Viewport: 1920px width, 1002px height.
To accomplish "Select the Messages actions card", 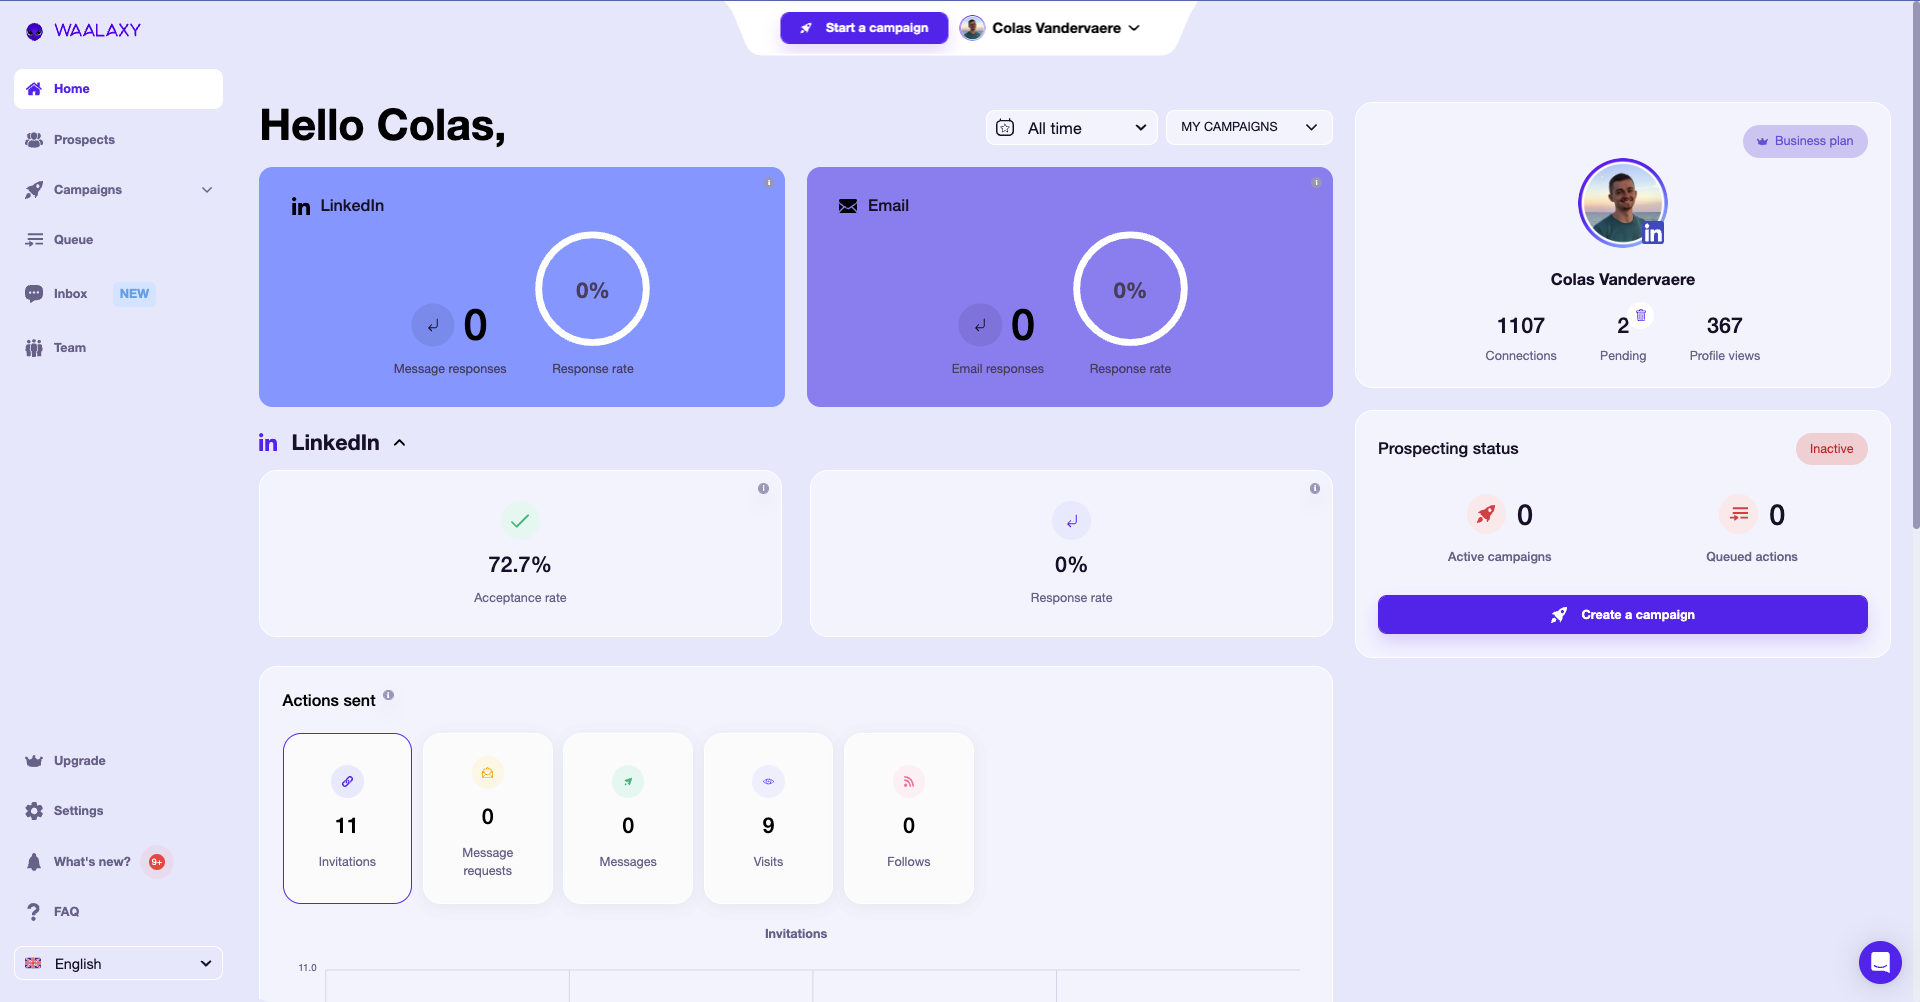I will point(628,818).
